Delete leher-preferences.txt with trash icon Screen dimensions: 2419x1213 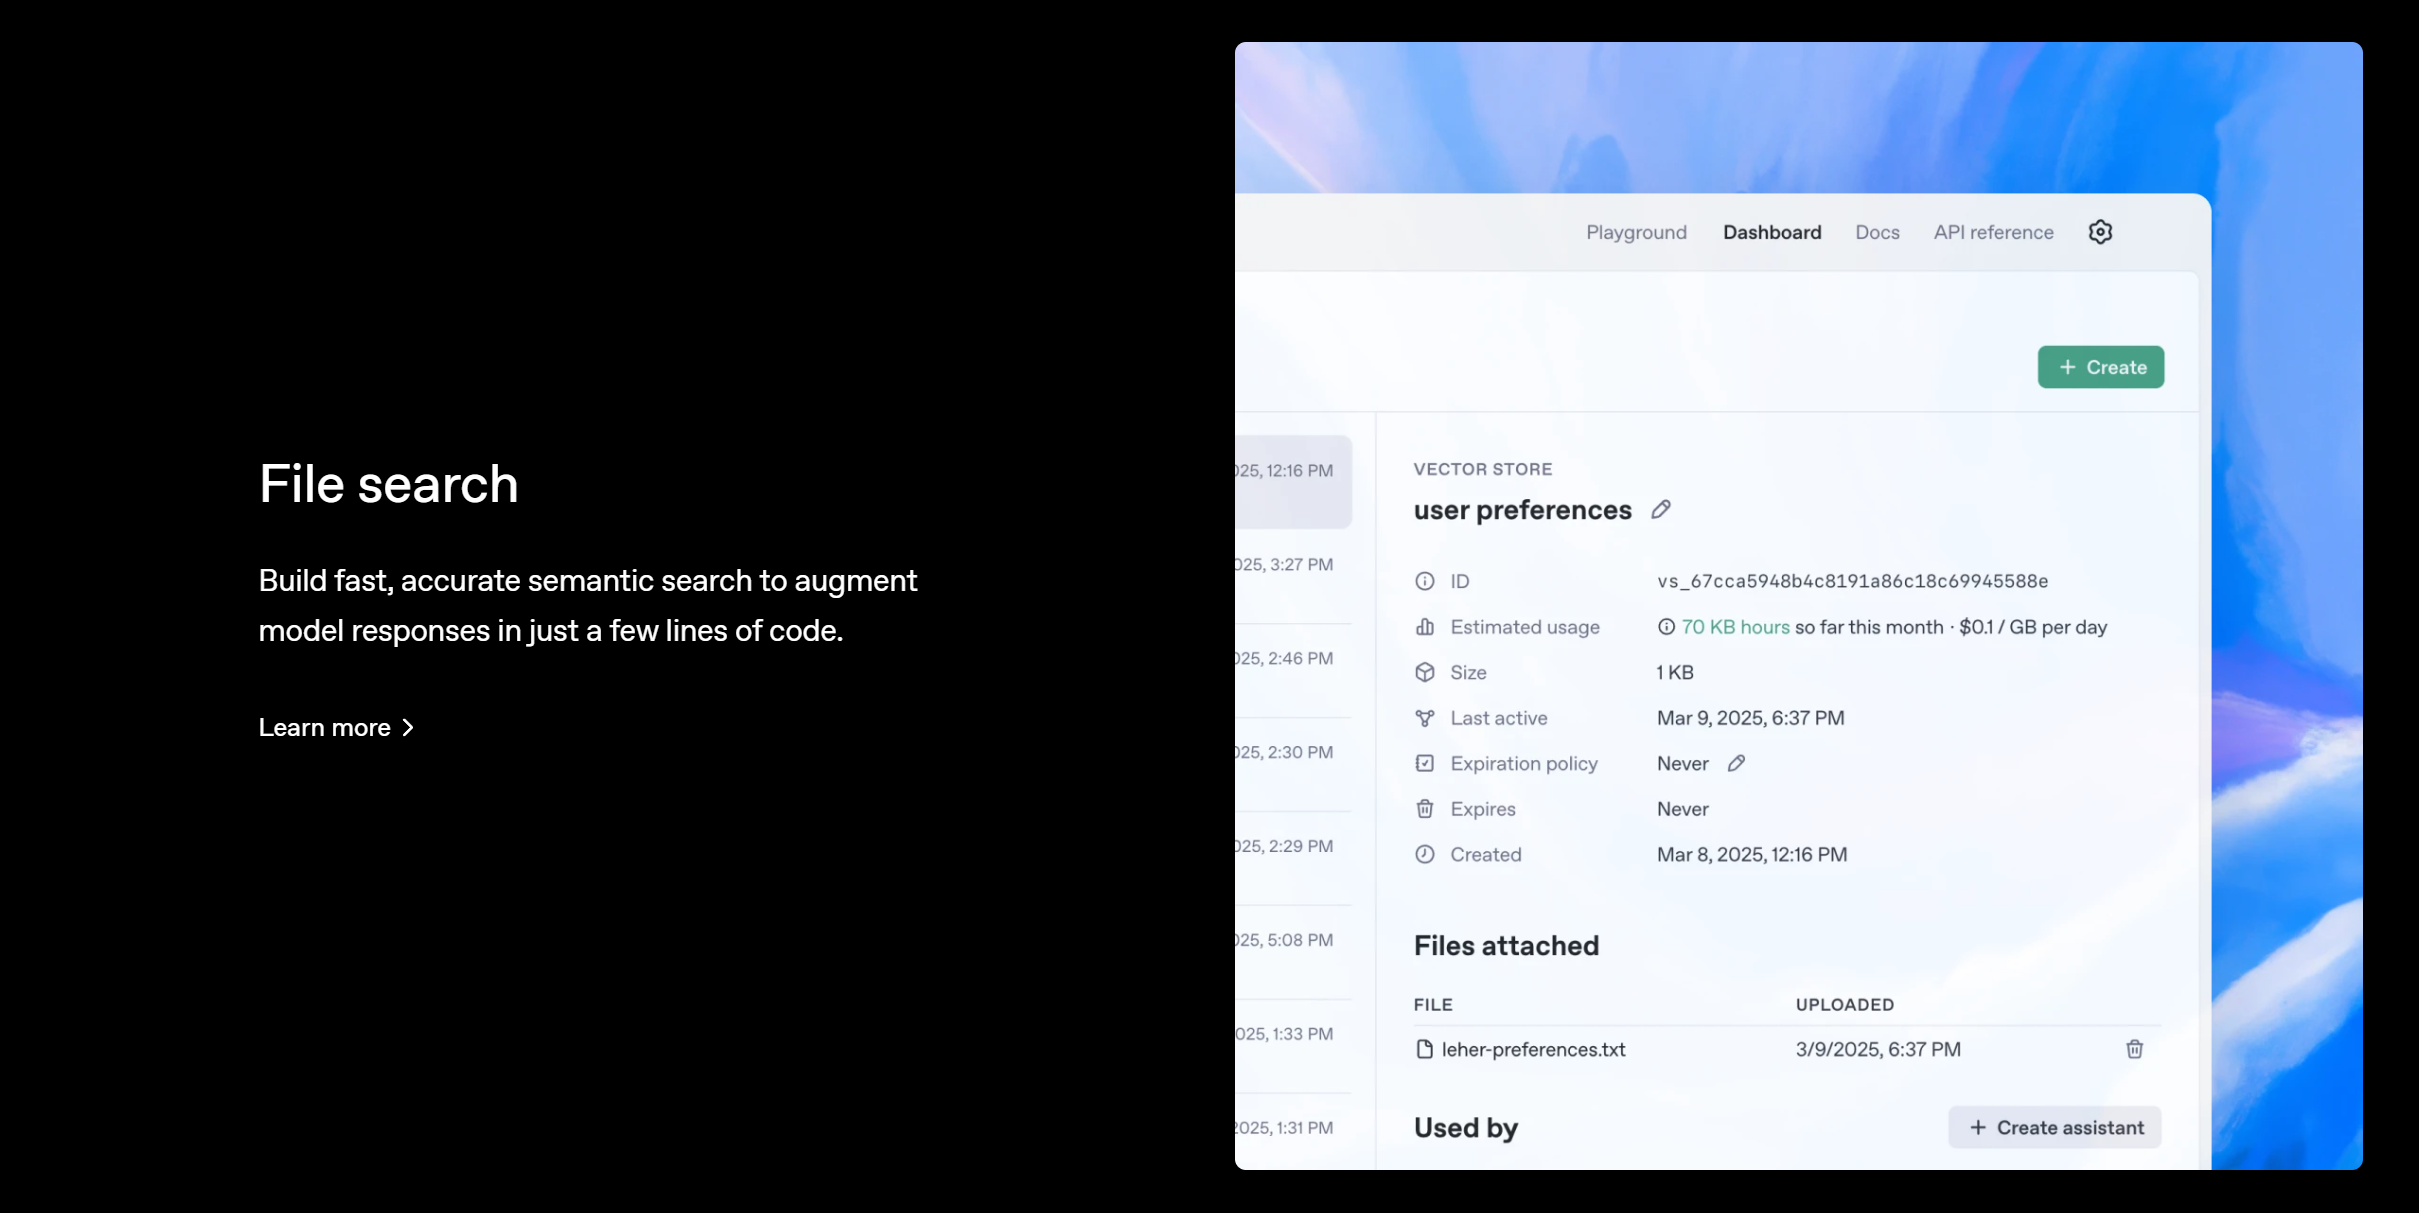[2134, 1049]
